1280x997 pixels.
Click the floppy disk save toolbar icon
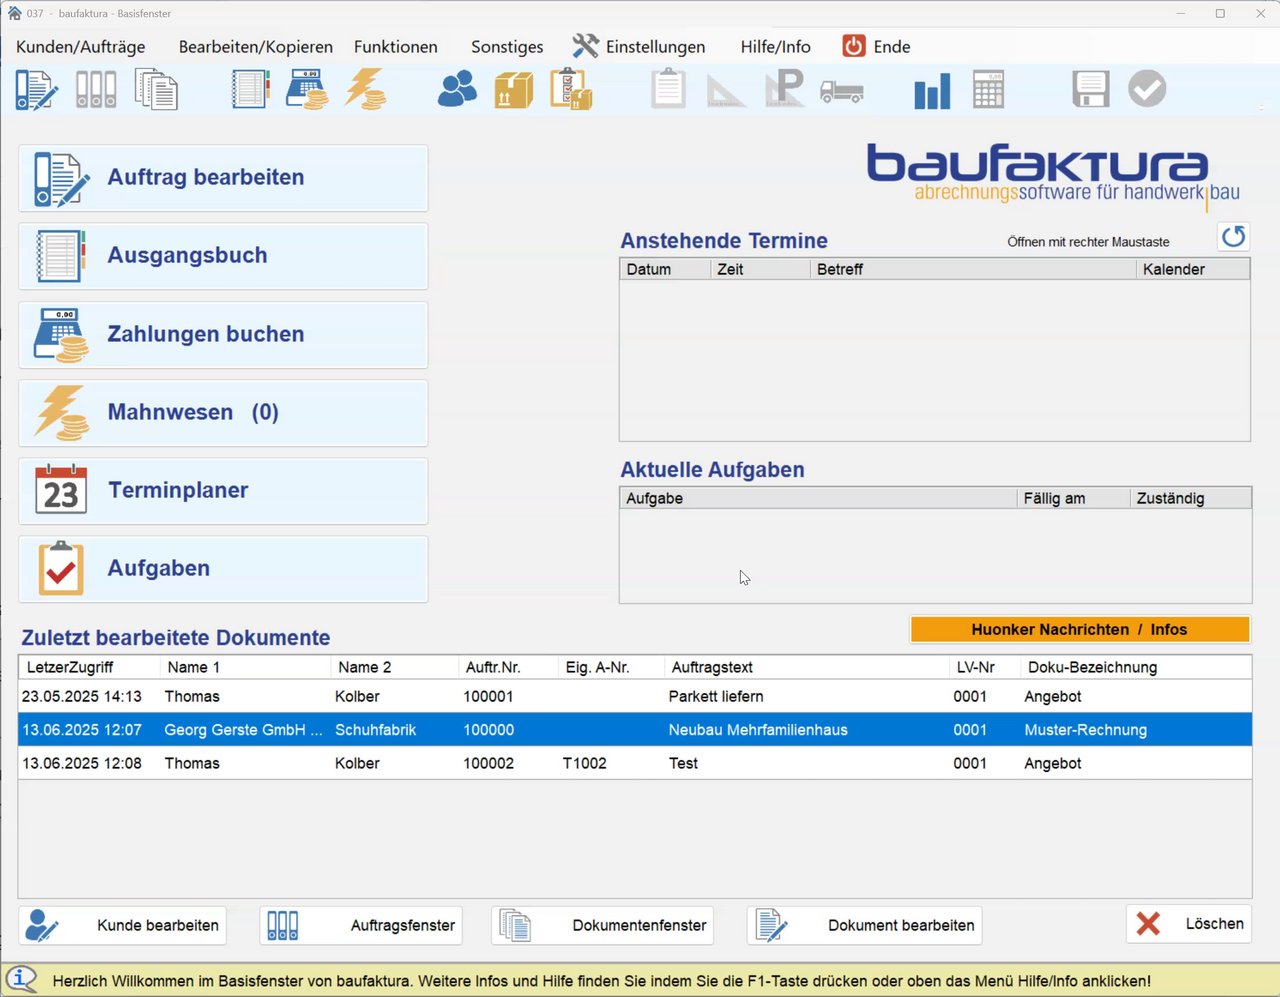1090,89
